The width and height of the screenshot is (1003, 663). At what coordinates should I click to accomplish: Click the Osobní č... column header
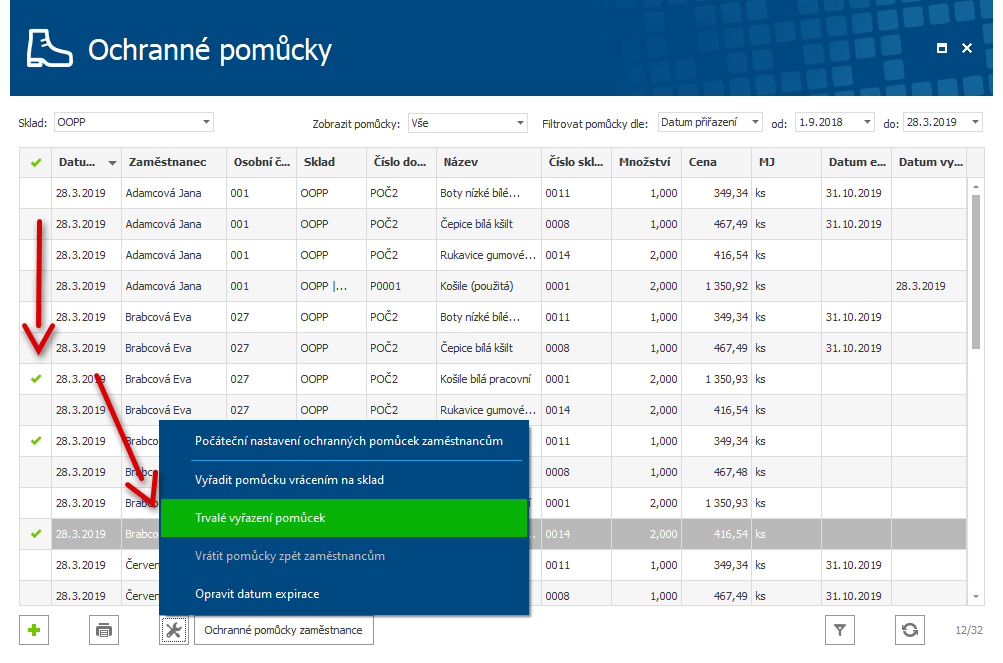point(261,163)
